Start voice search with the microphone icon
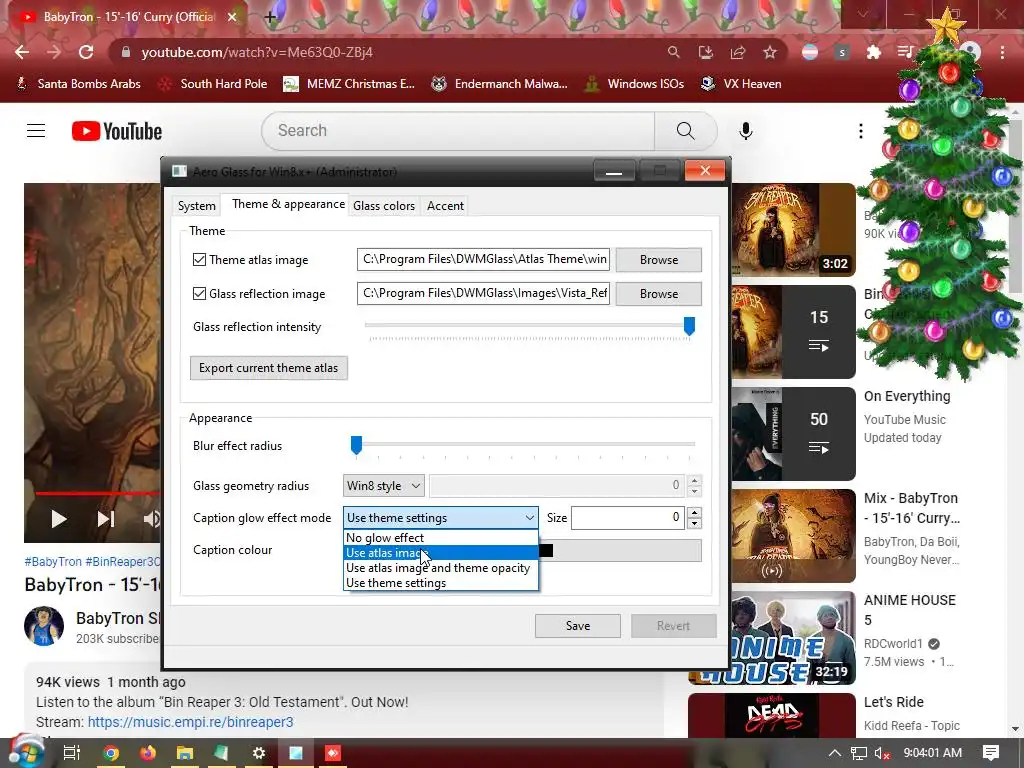1024x768 pixels. tap(745, 131)
